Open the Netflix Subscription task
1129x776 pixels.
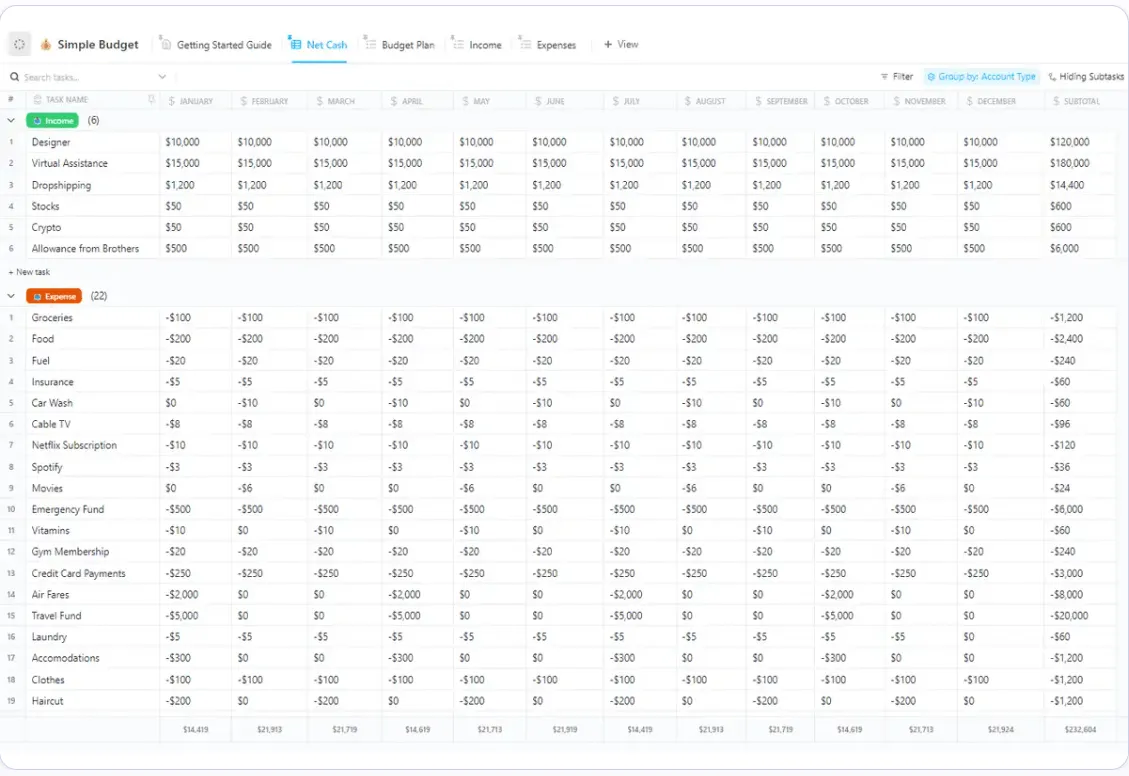(x=74, y=445)
